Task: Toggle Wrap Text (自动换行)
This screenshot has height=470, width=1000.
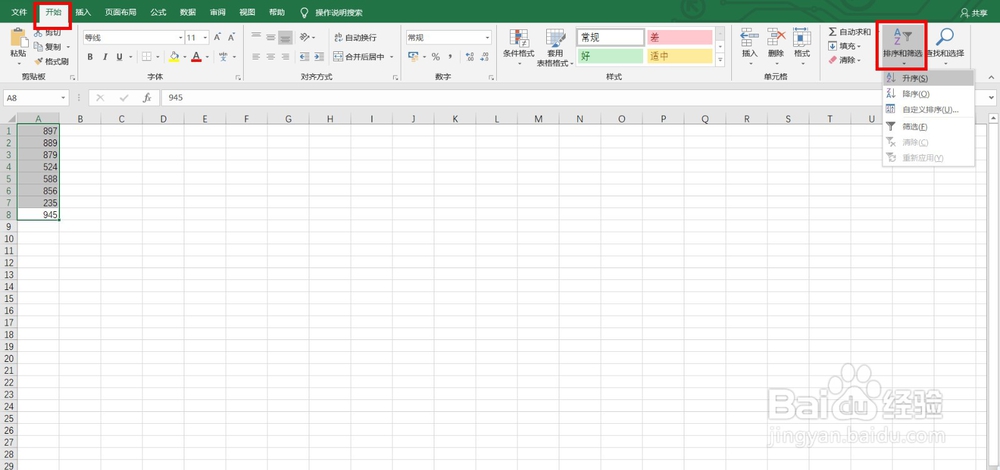Action: [355, 38]
